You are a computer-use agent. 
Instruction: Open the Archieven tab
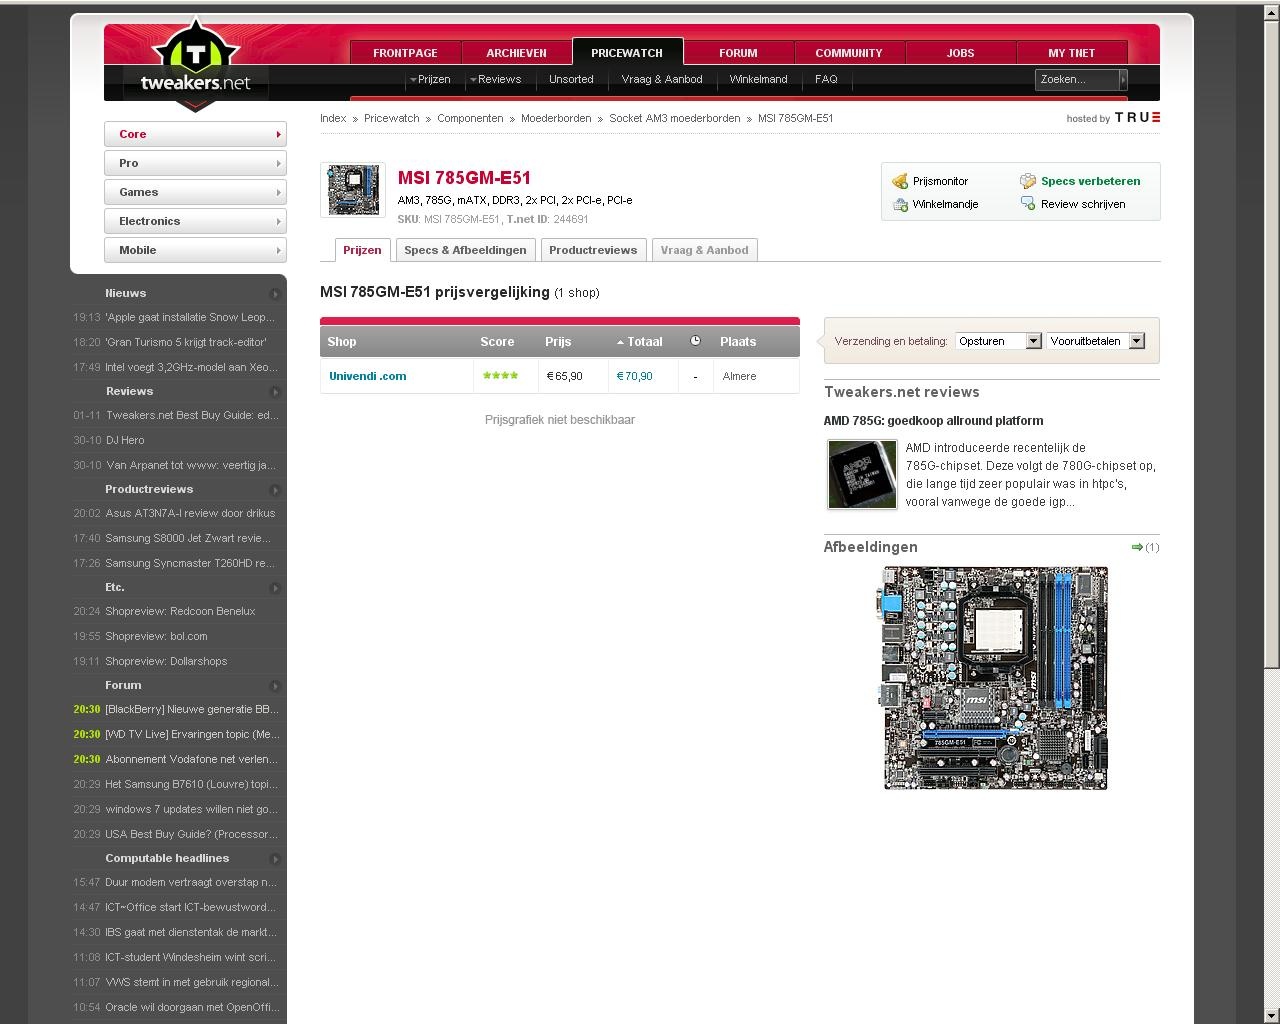(x=516, y=53)
